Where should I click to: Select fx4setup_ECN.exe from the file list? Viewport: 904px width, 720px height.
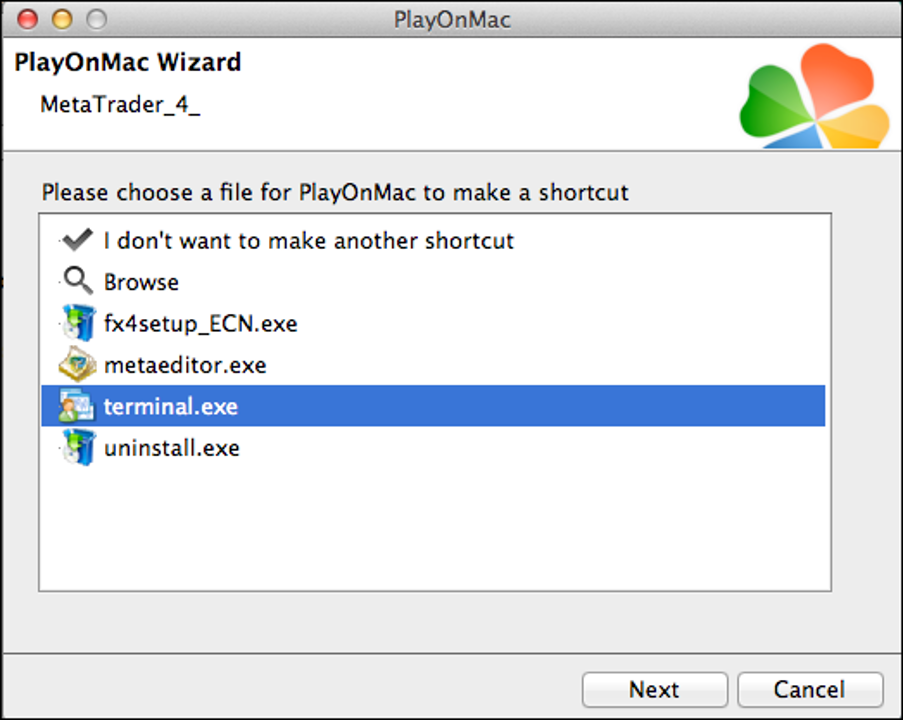200,324
